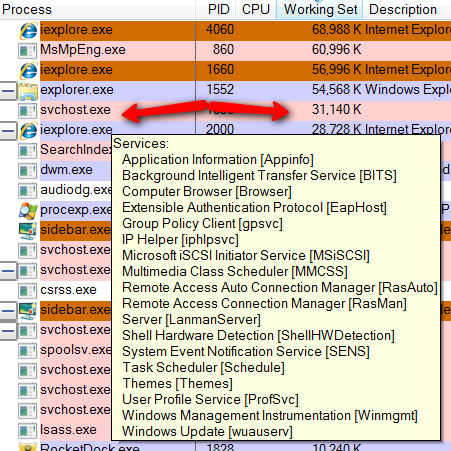
Task: Click PID cell 860
Action: [223, 50]
